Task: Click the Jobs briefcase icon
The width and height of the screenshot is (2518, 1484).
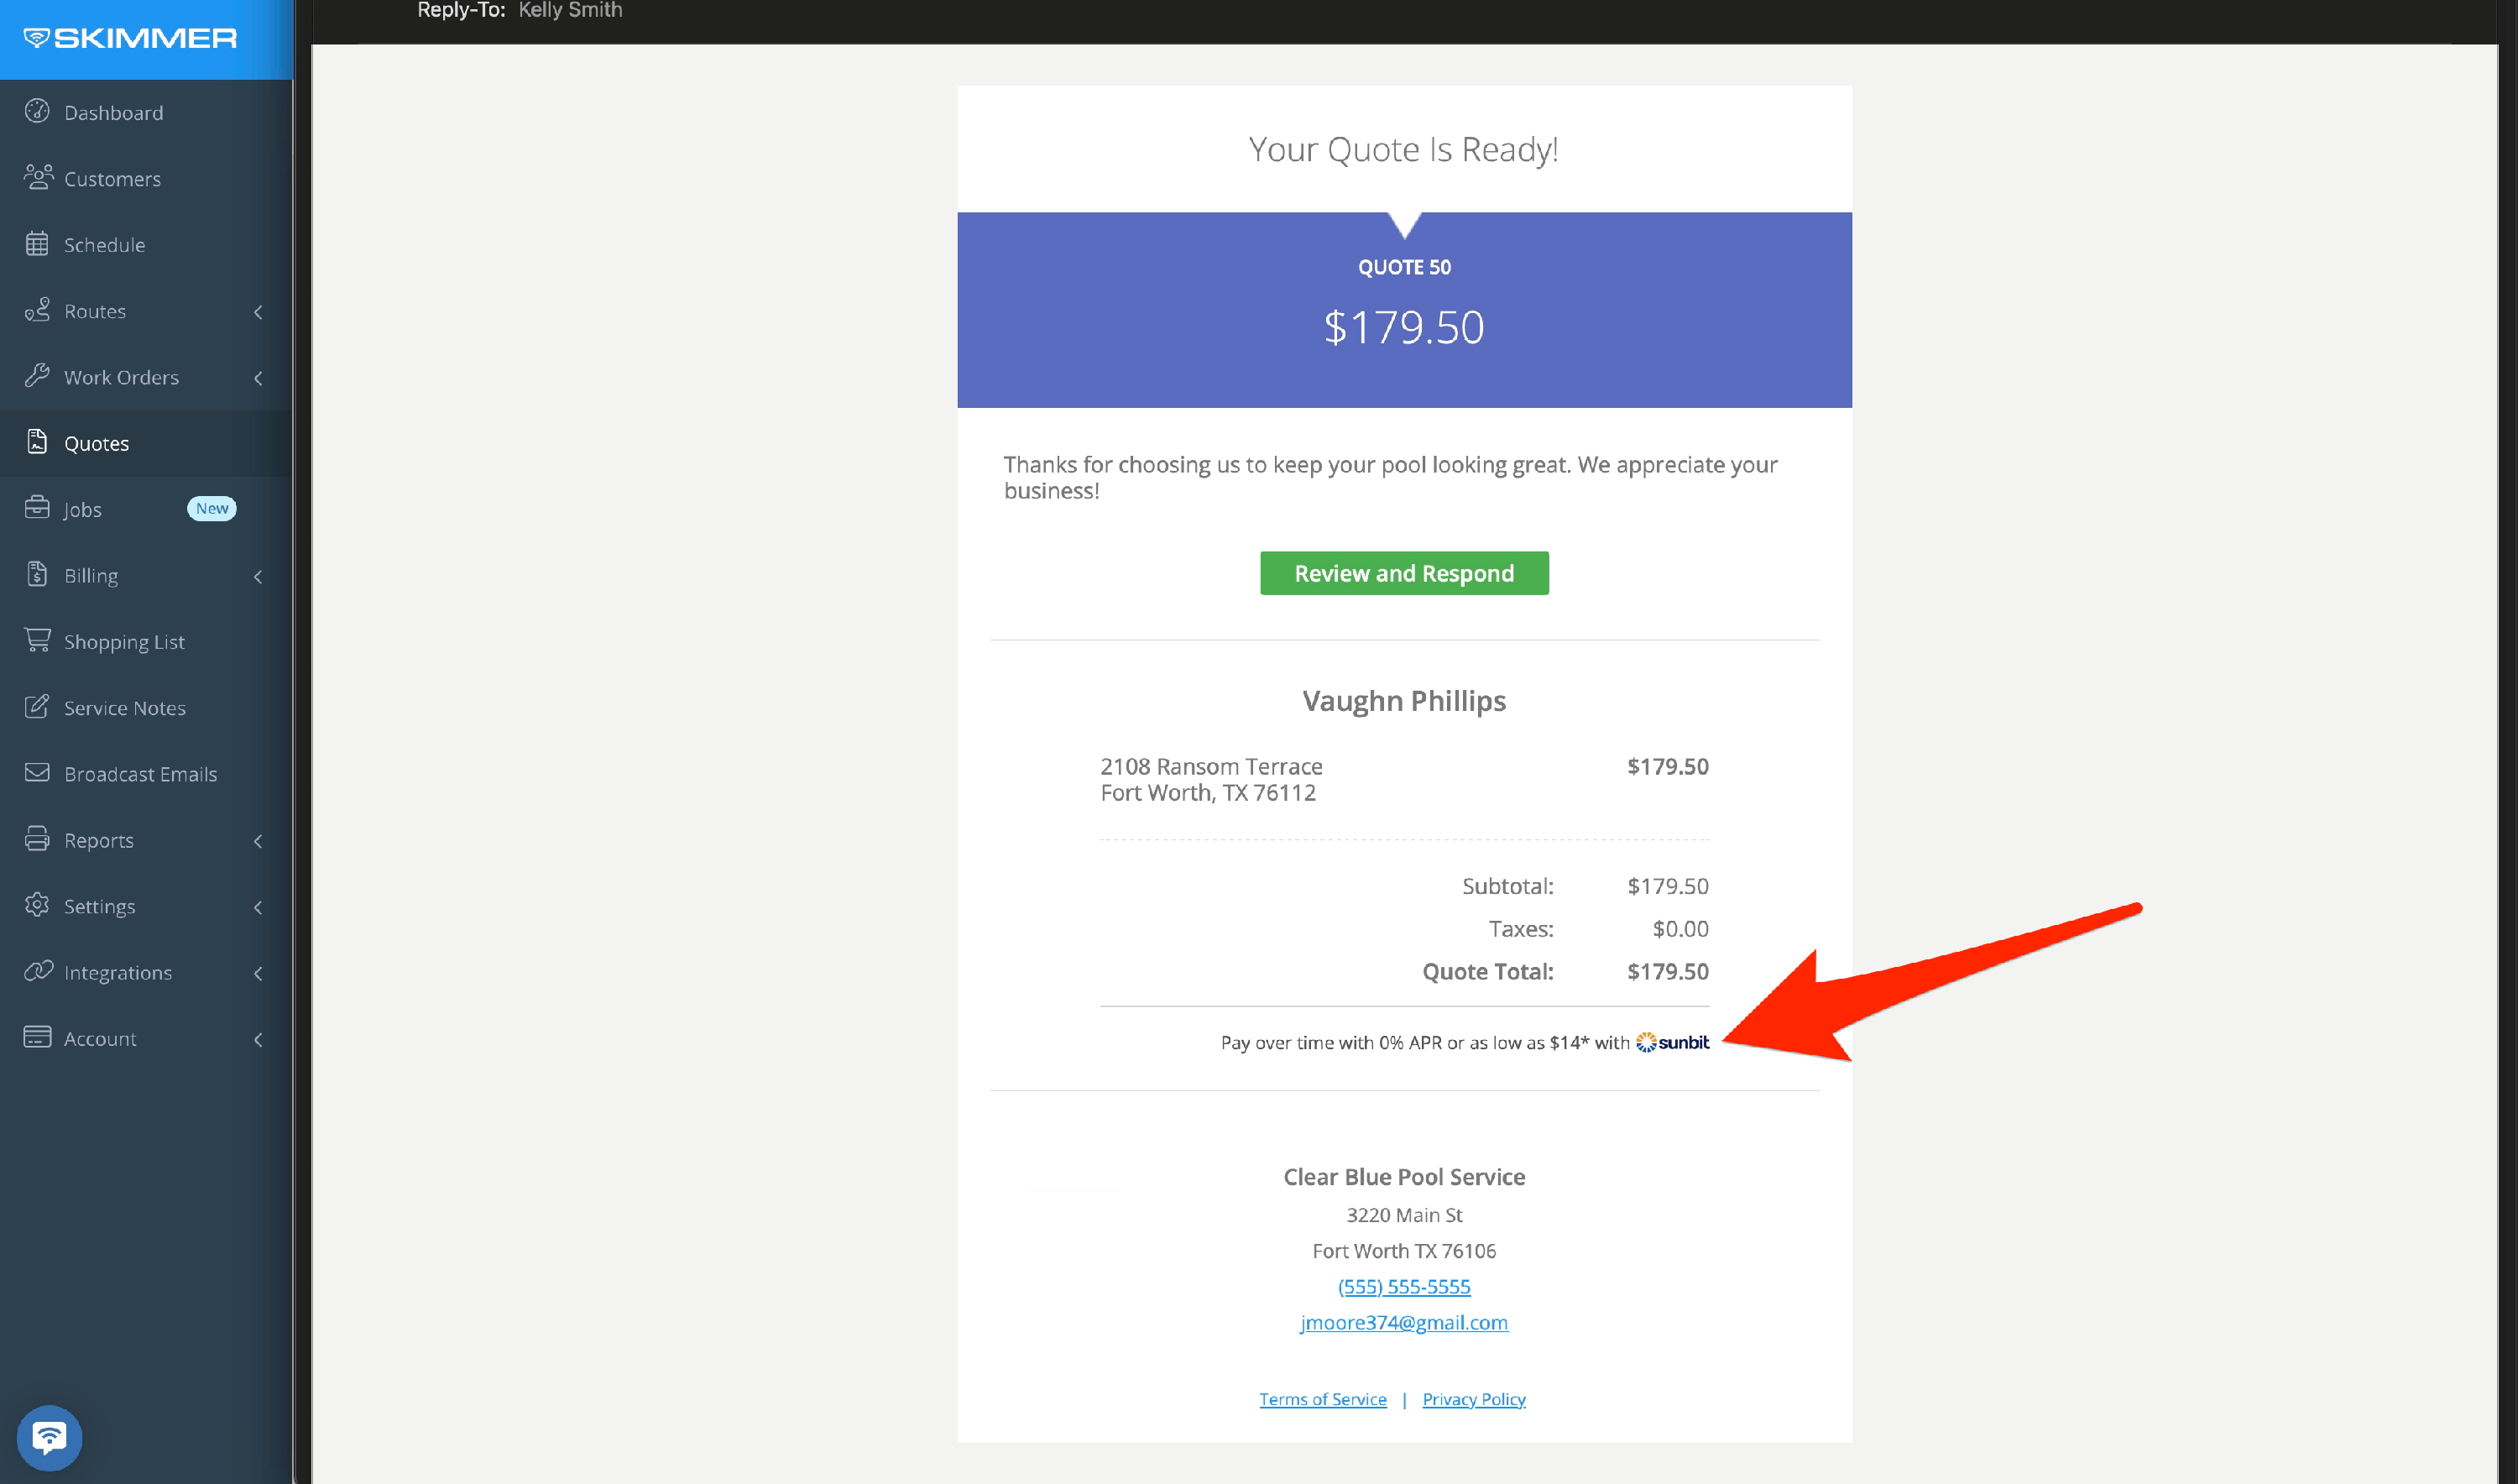Action: click(37, 508)
